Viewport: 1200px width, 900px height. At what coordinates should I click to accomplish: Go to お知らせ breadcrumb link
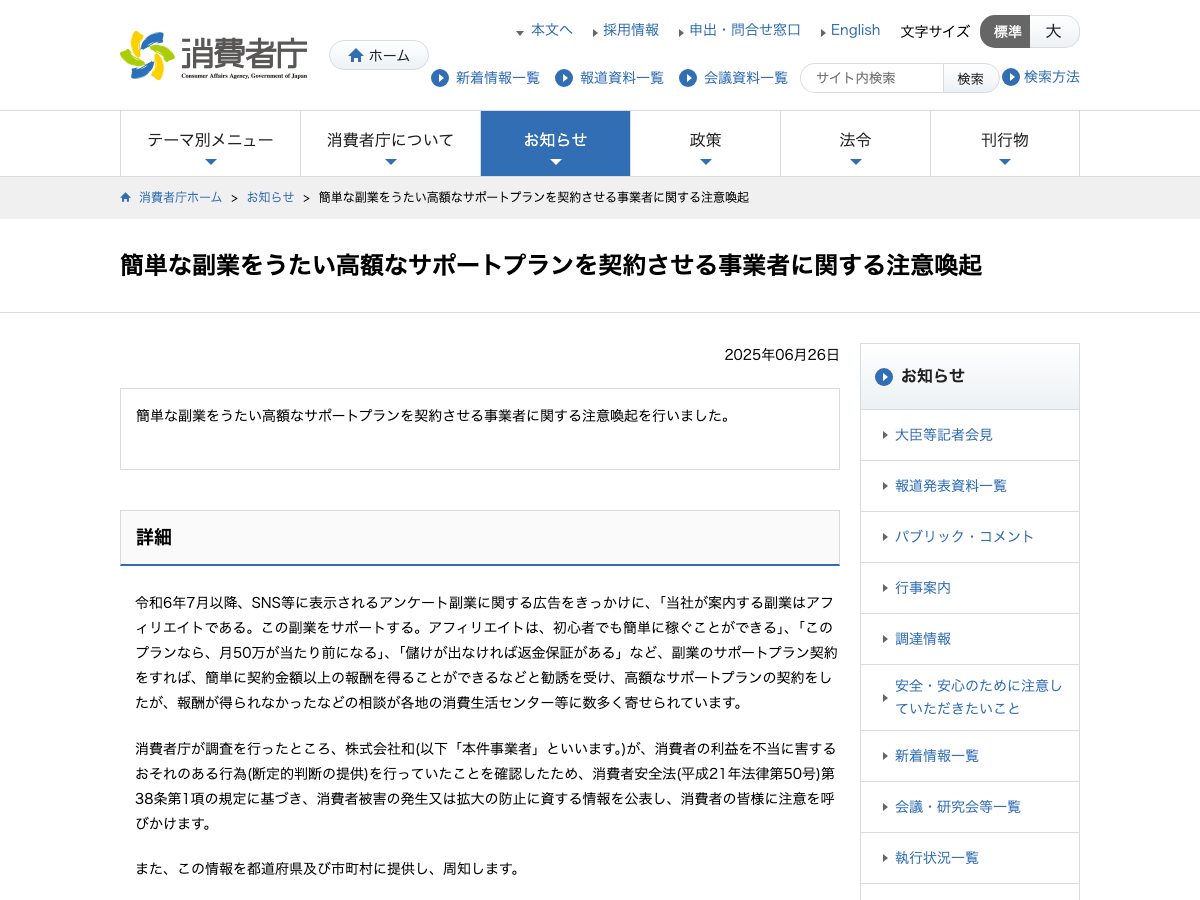[x=271, y=197]
